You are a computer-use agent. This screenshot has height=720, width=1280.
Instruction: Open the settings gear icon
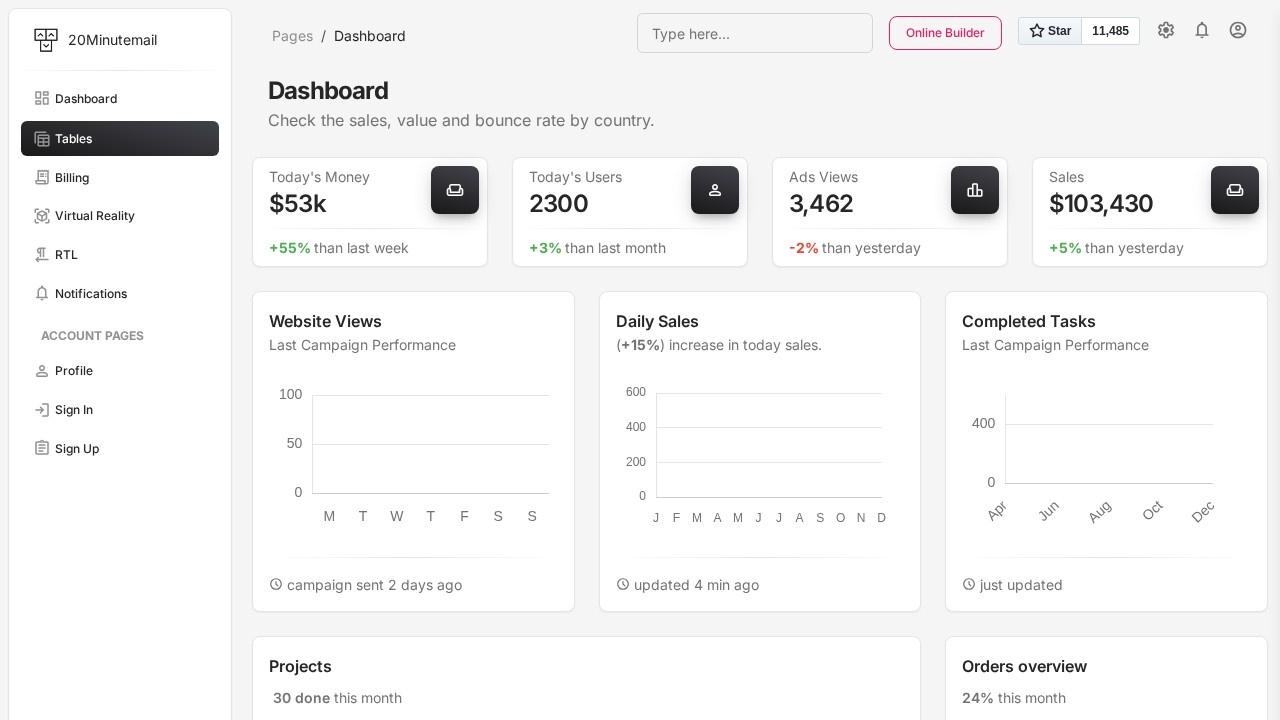point(1166,30)
